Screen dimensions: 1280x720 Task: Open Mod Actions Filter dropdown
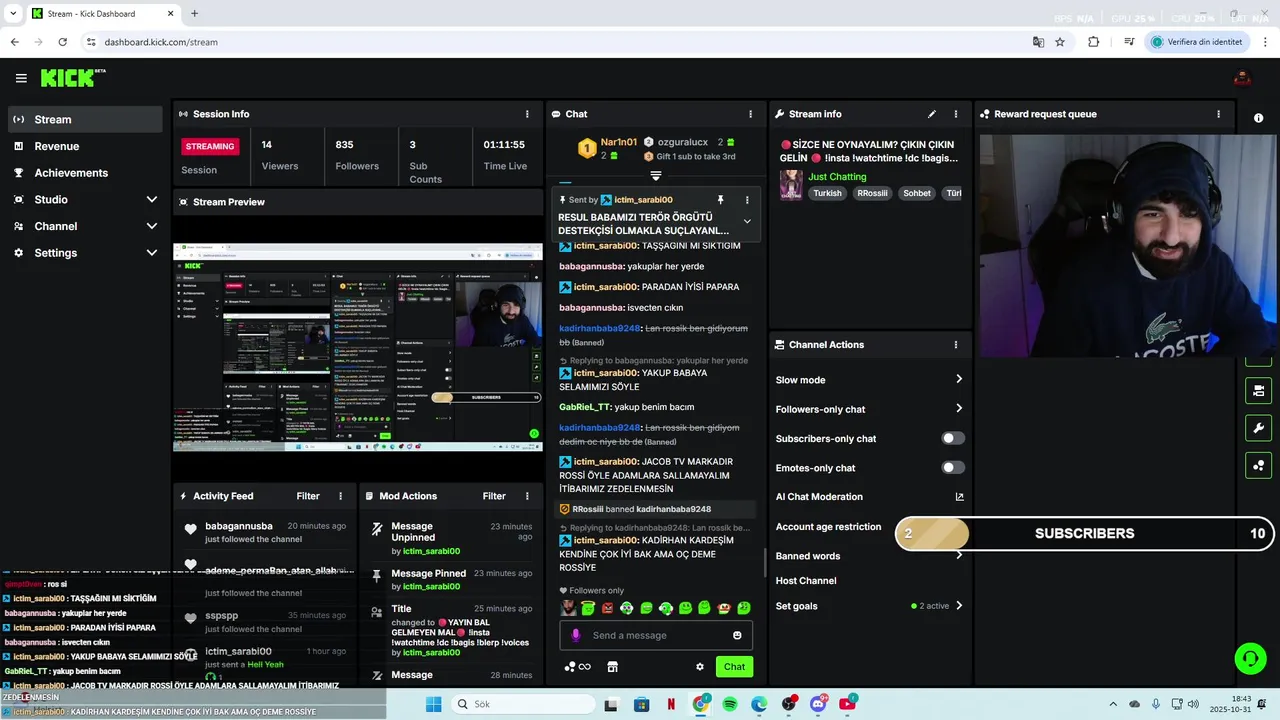coord(494,496)
